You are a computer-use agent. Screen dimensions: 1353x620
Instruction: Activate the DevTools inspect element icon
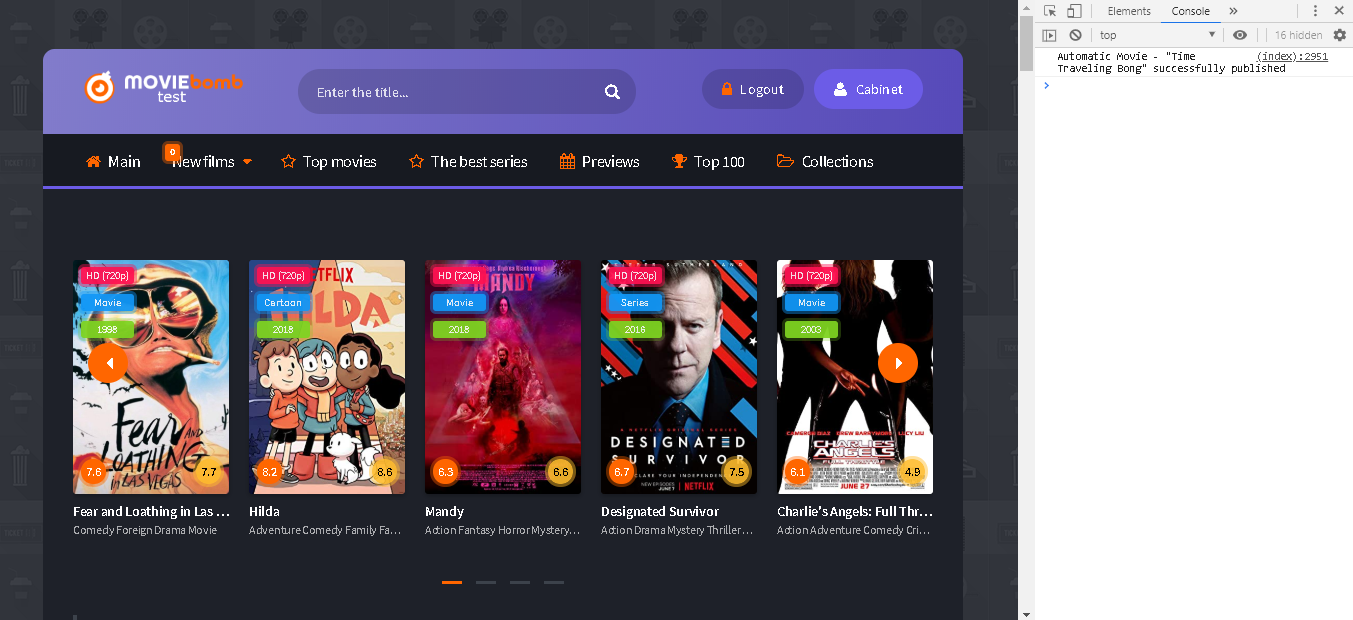(x=1050, y=11)
